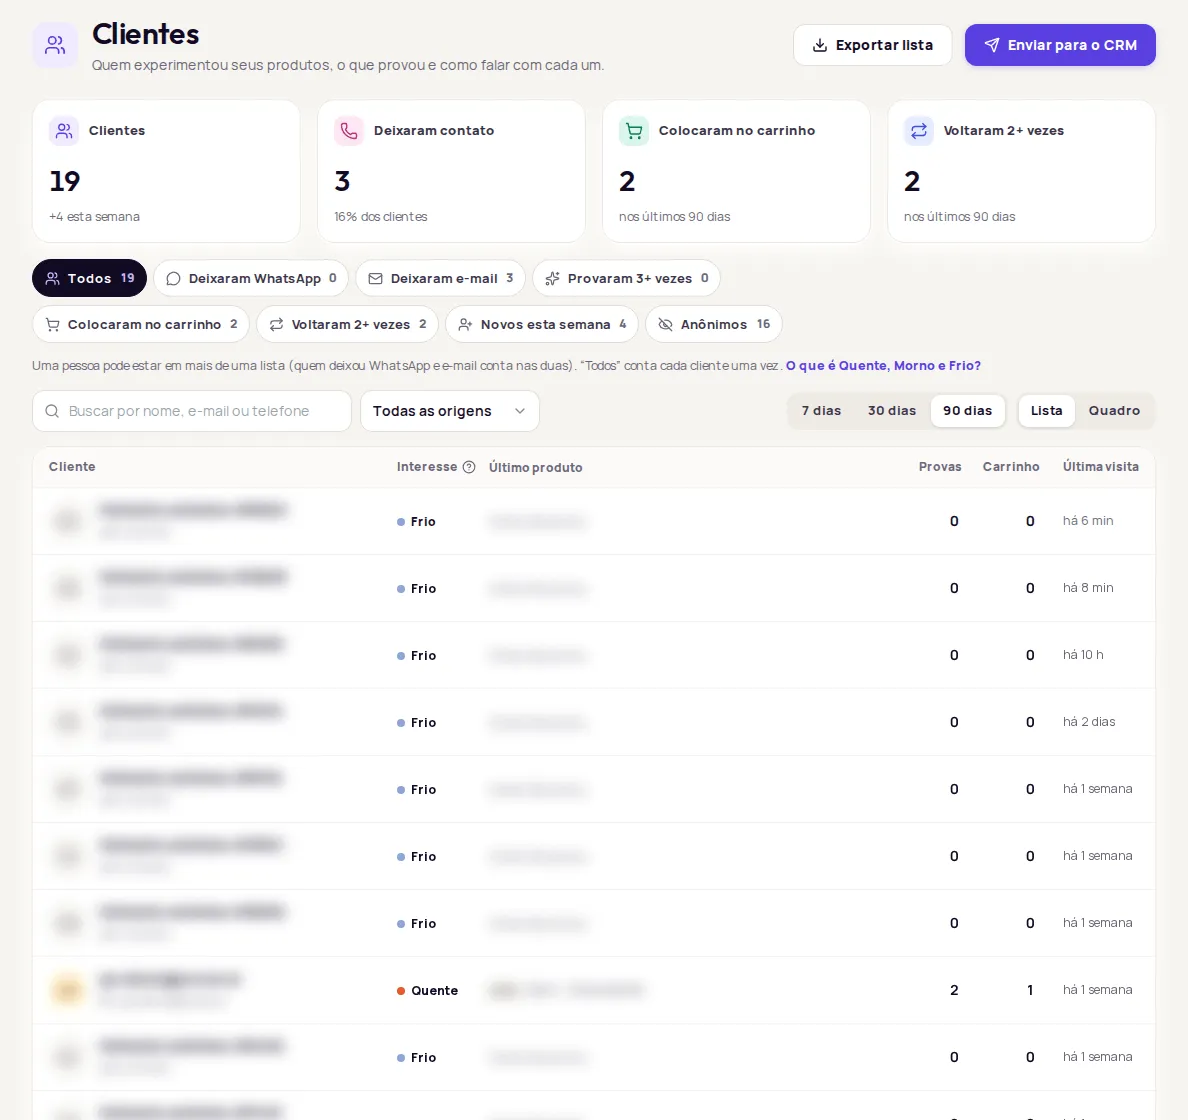Filter by Provaram 3+ vezes
Viewport: 1188px width, 1120px height.
[627, 279]
